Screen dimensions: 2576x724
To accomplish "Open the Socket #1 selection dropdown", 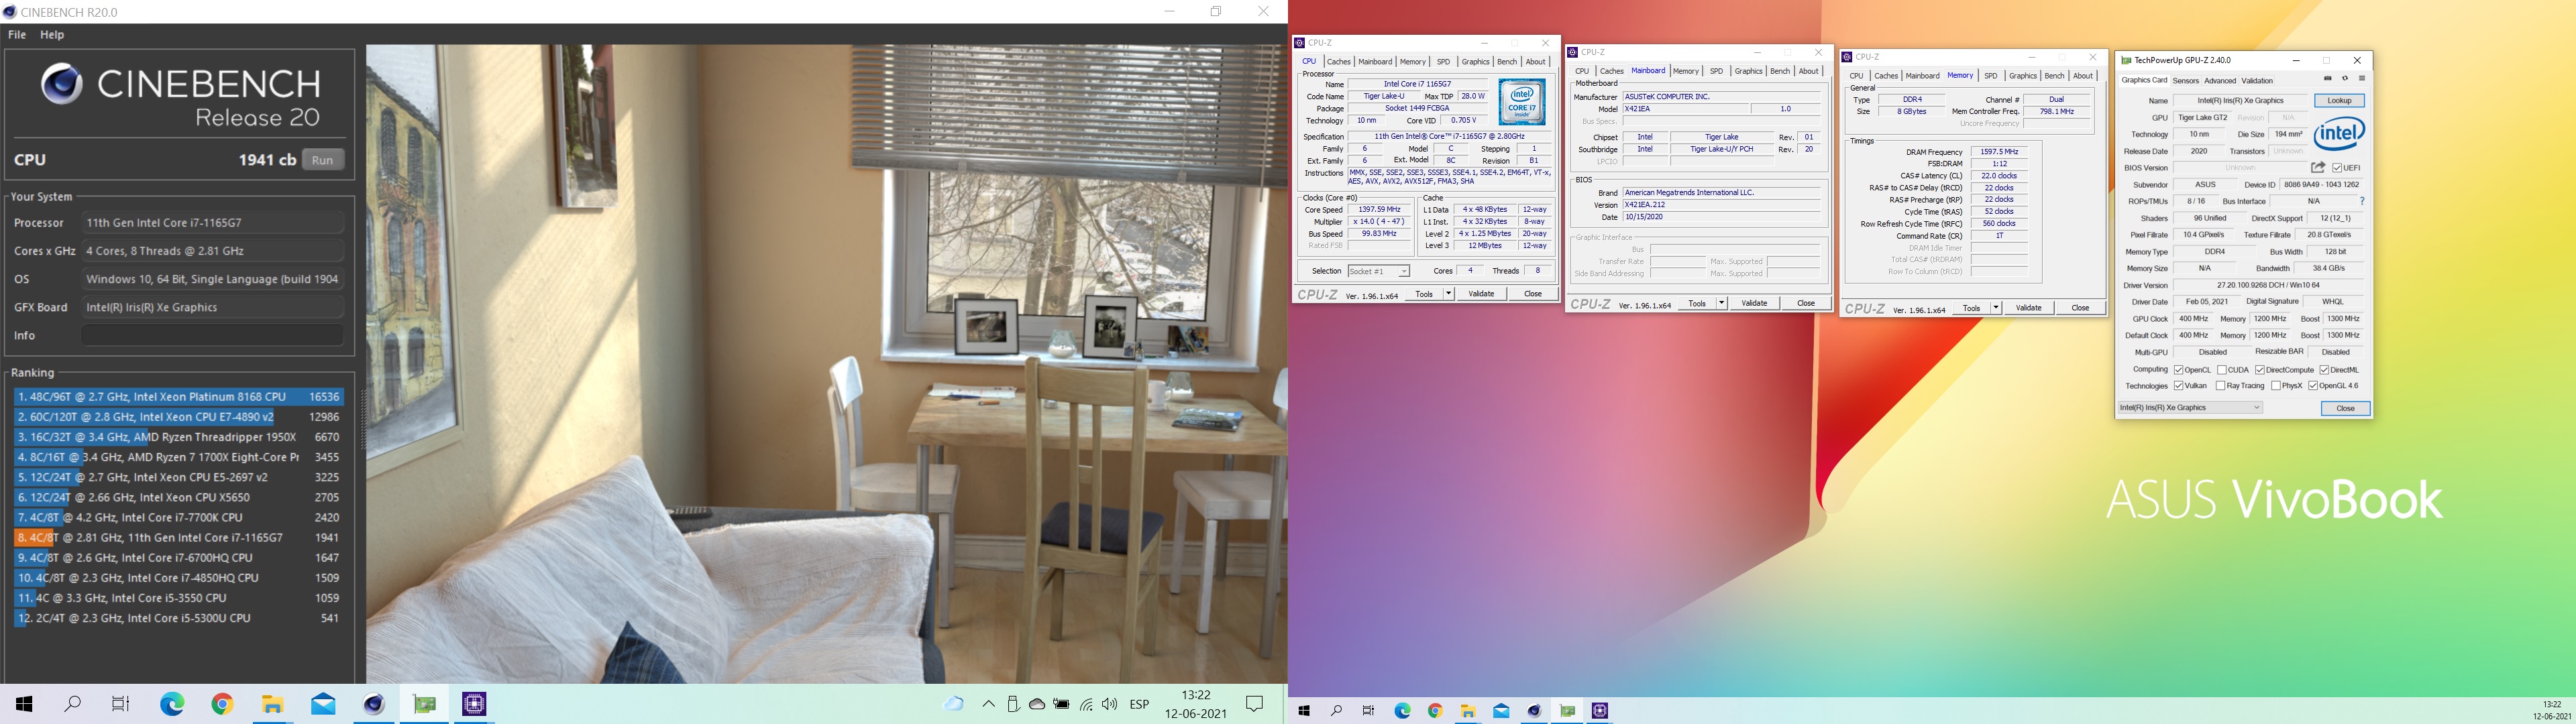I will pyautogui.click(x=1378, y=271).
